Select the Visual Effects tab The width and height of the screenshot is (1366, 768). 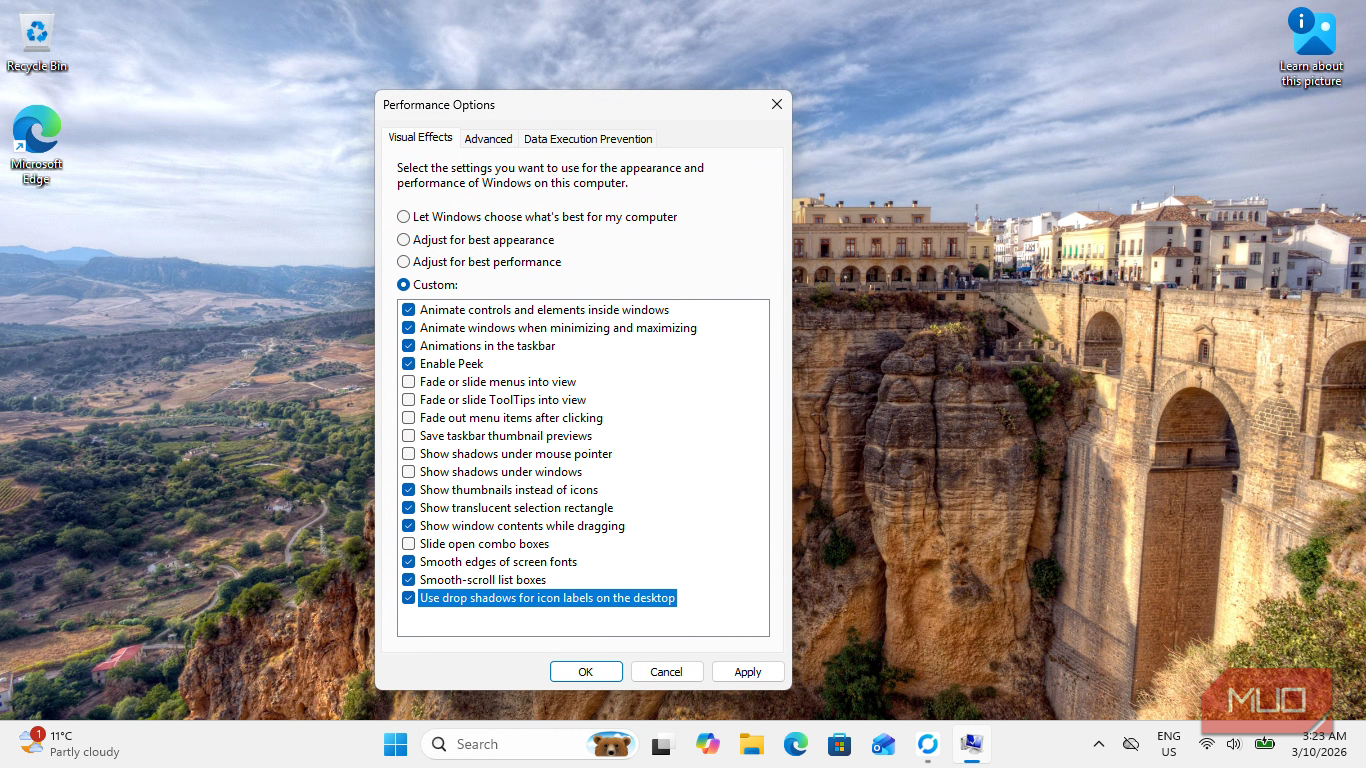click(420, 137)
